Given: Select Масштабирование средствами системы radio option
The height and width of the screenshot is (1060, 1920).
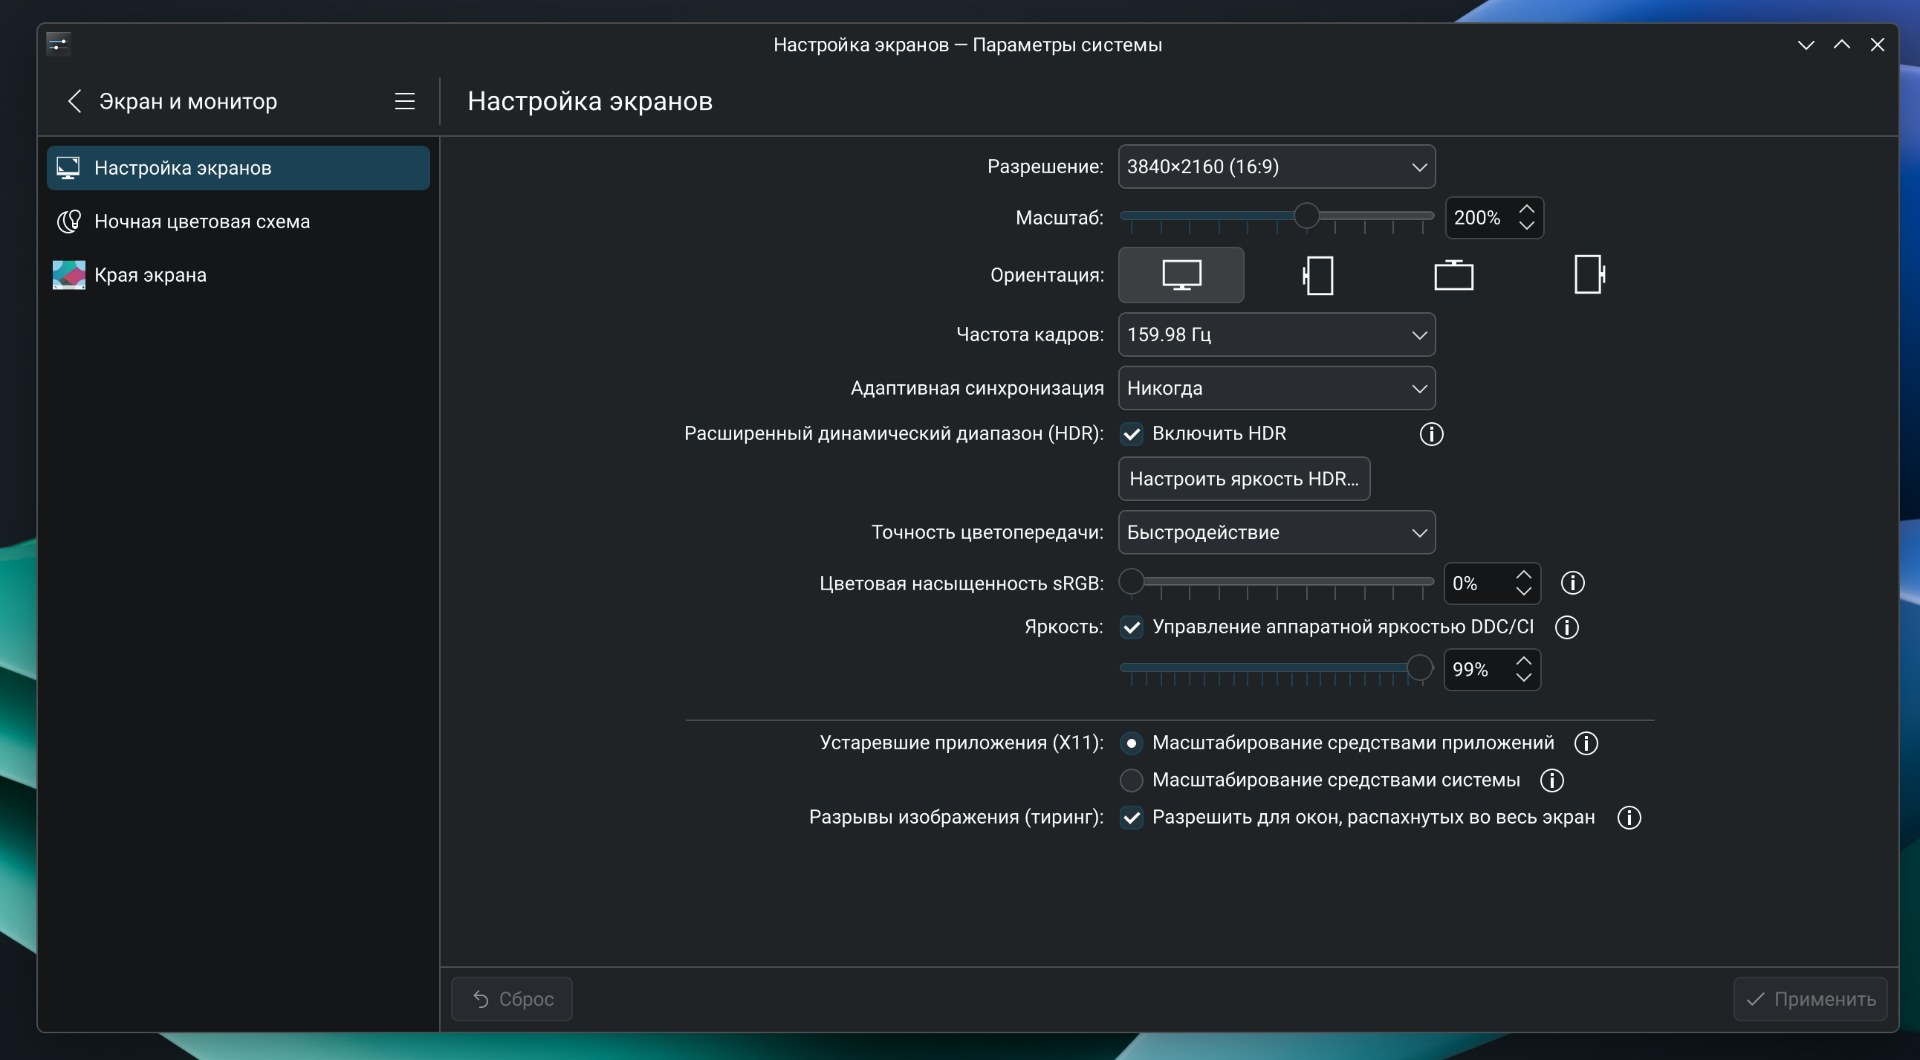Looking at the screenshot, I should point(1132,780).
